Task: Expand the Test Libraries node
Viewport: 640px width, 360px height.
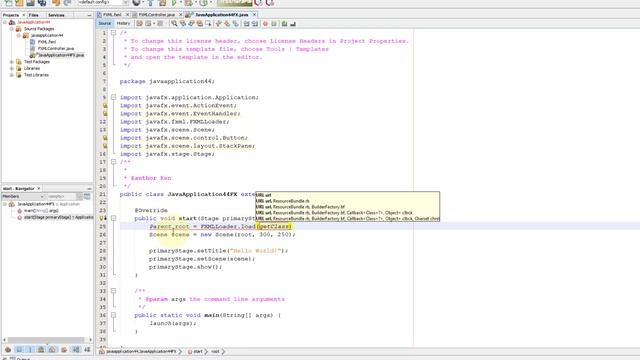Action: point(12,75)
